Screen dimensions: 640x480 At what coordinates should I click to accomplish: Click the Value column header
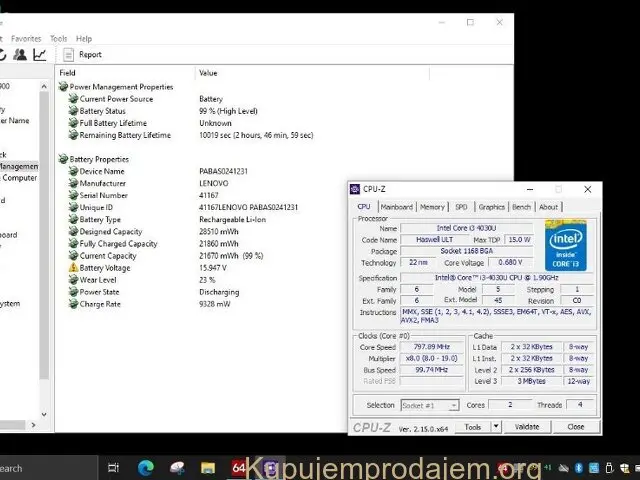[x=208, y=73]
